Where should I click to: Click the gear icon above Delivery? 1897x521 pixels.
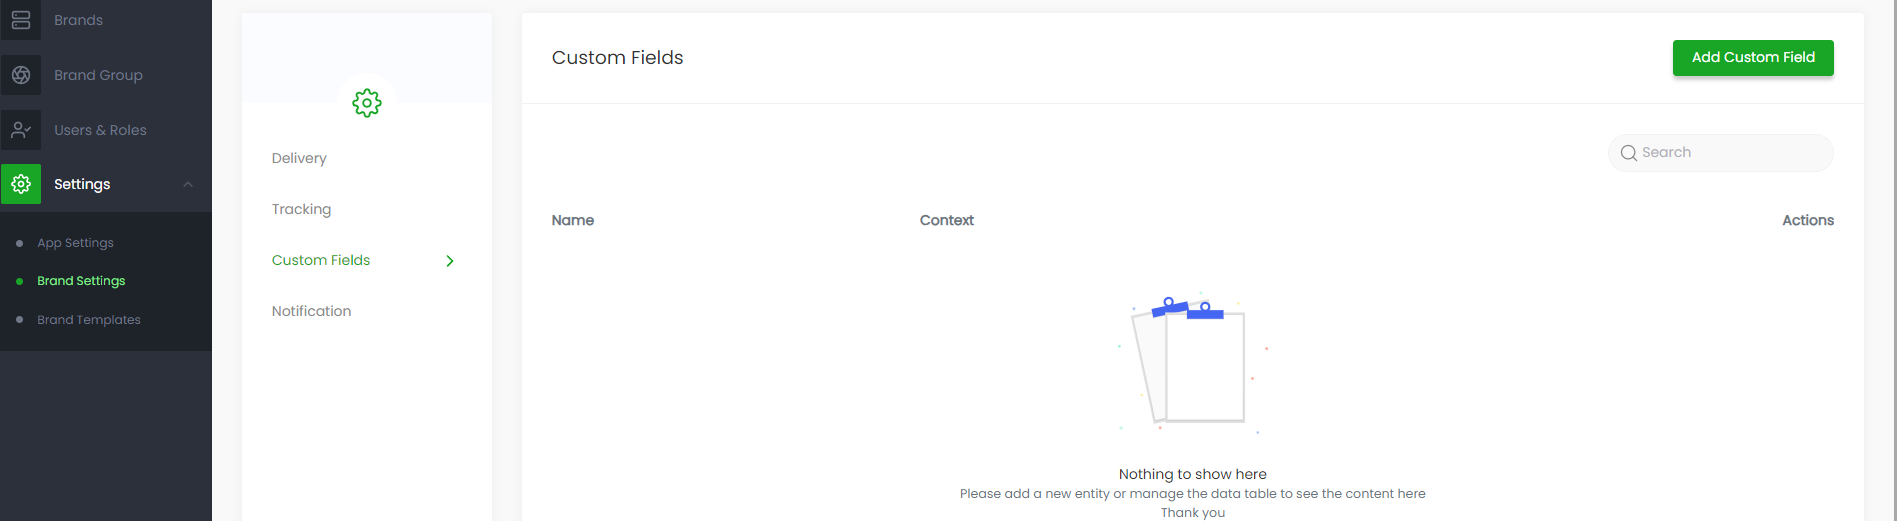point(367,103)
